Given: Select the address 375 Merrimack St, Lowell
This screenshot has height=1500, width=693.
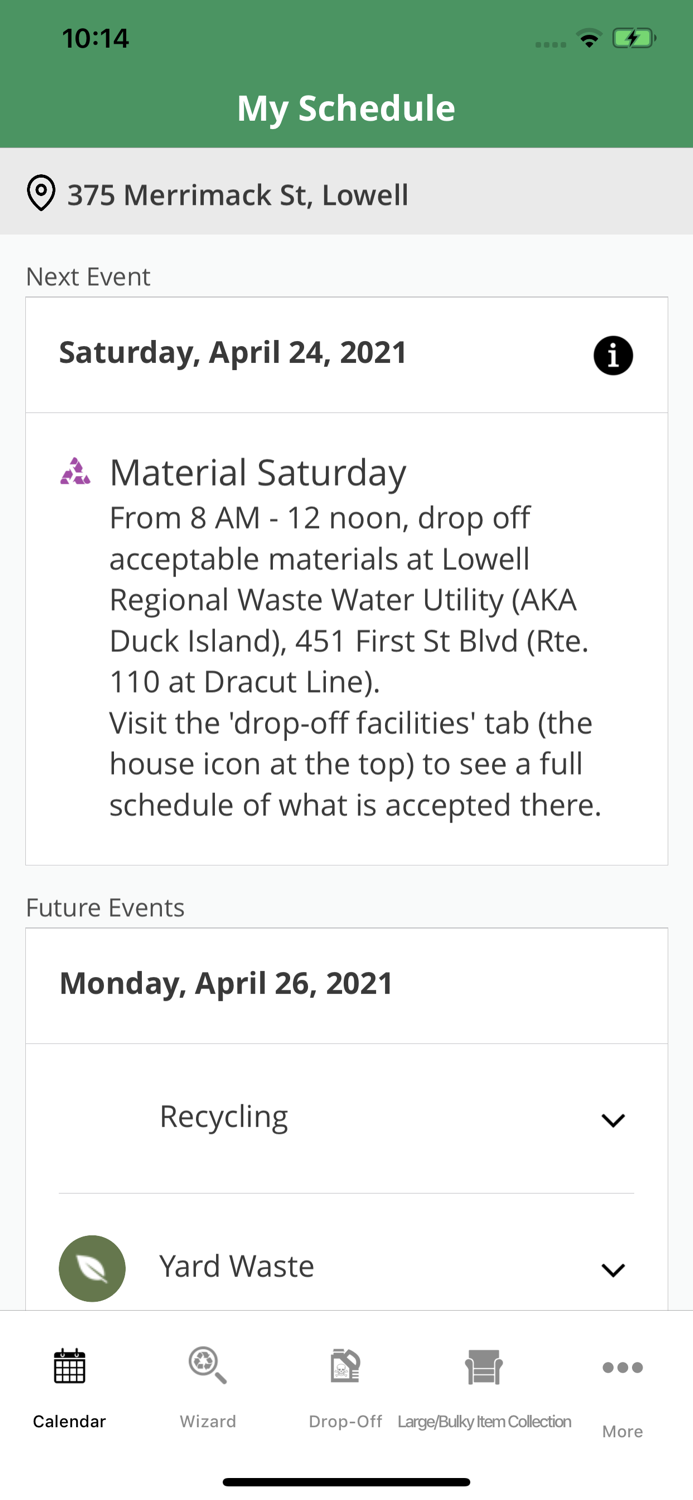Looking at the screenshot, I should coord(237,195).
